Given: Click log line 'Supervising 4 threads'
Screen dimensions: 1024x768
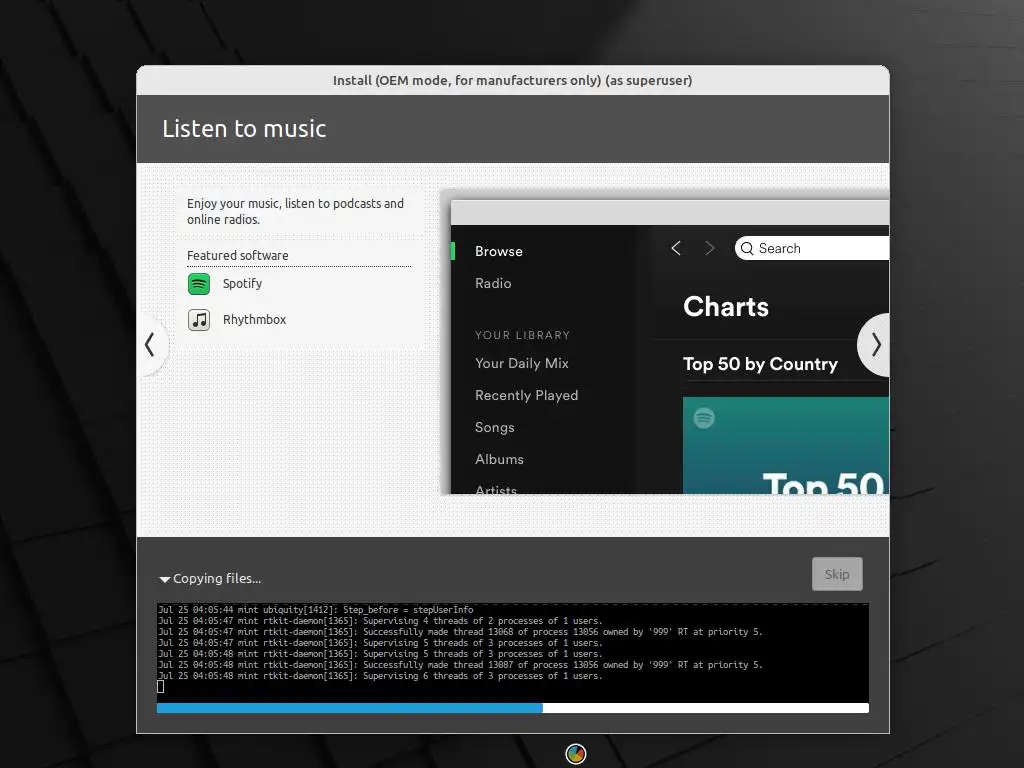Looking at the screenshot, I should coord(380,621).
